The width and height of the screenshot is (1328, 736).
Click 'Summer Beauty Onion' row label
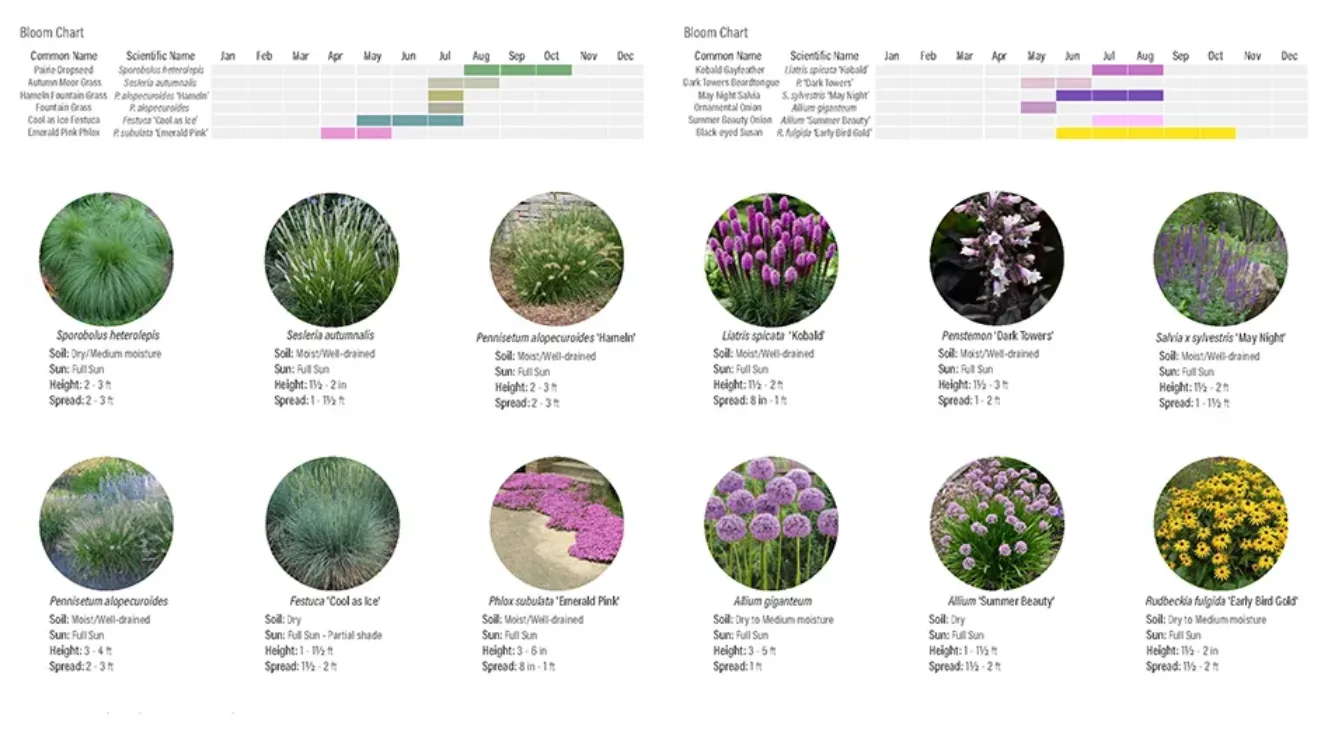tap(730, 120)
